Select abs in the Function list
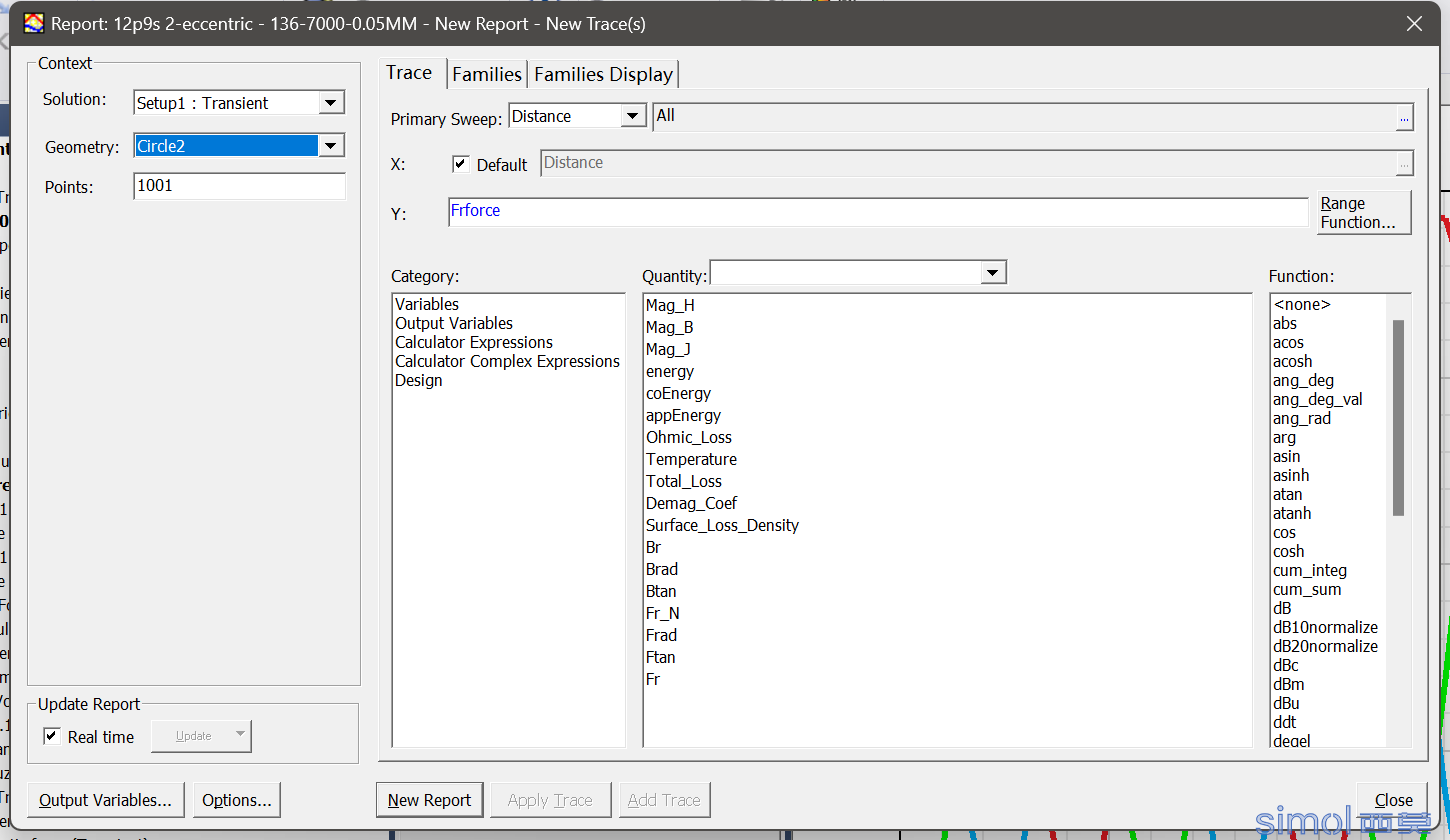This screenshot has width=1450, height=840. 1285,323
